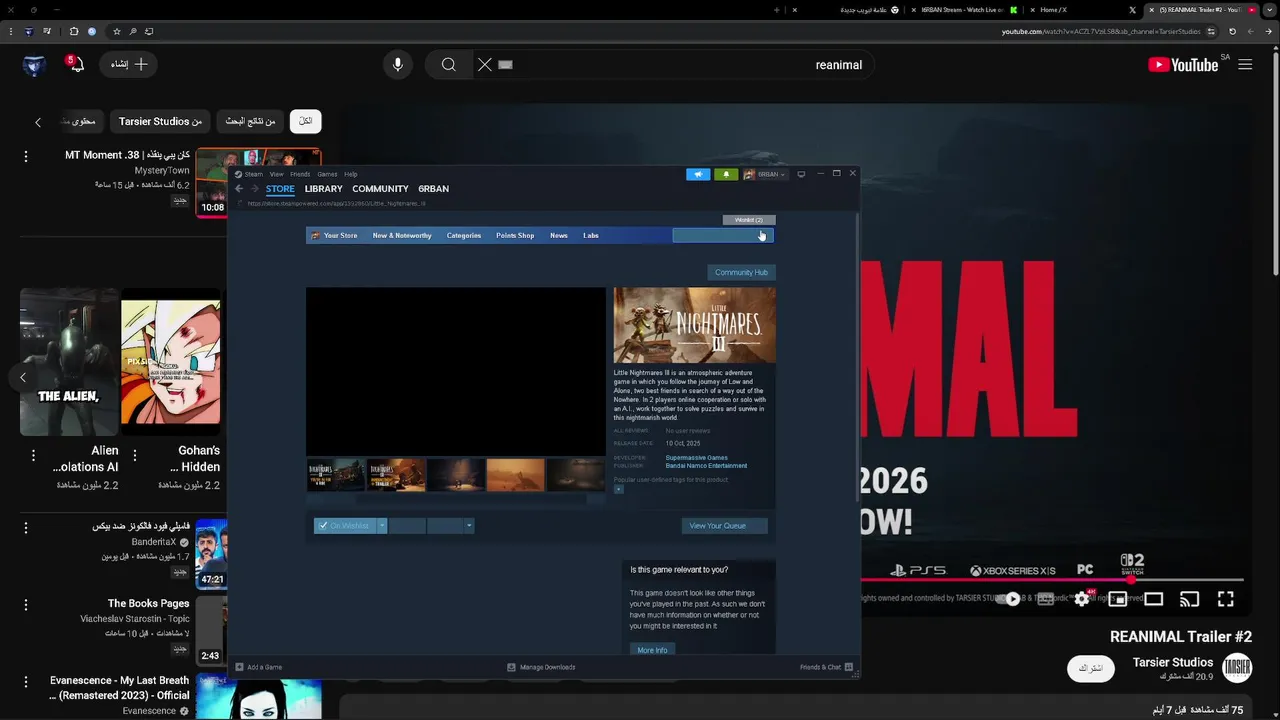The width and height of the screenshot is (1280, 720).
Task: Toggle YouTube autoplay switch
Action: [1010, 599]
